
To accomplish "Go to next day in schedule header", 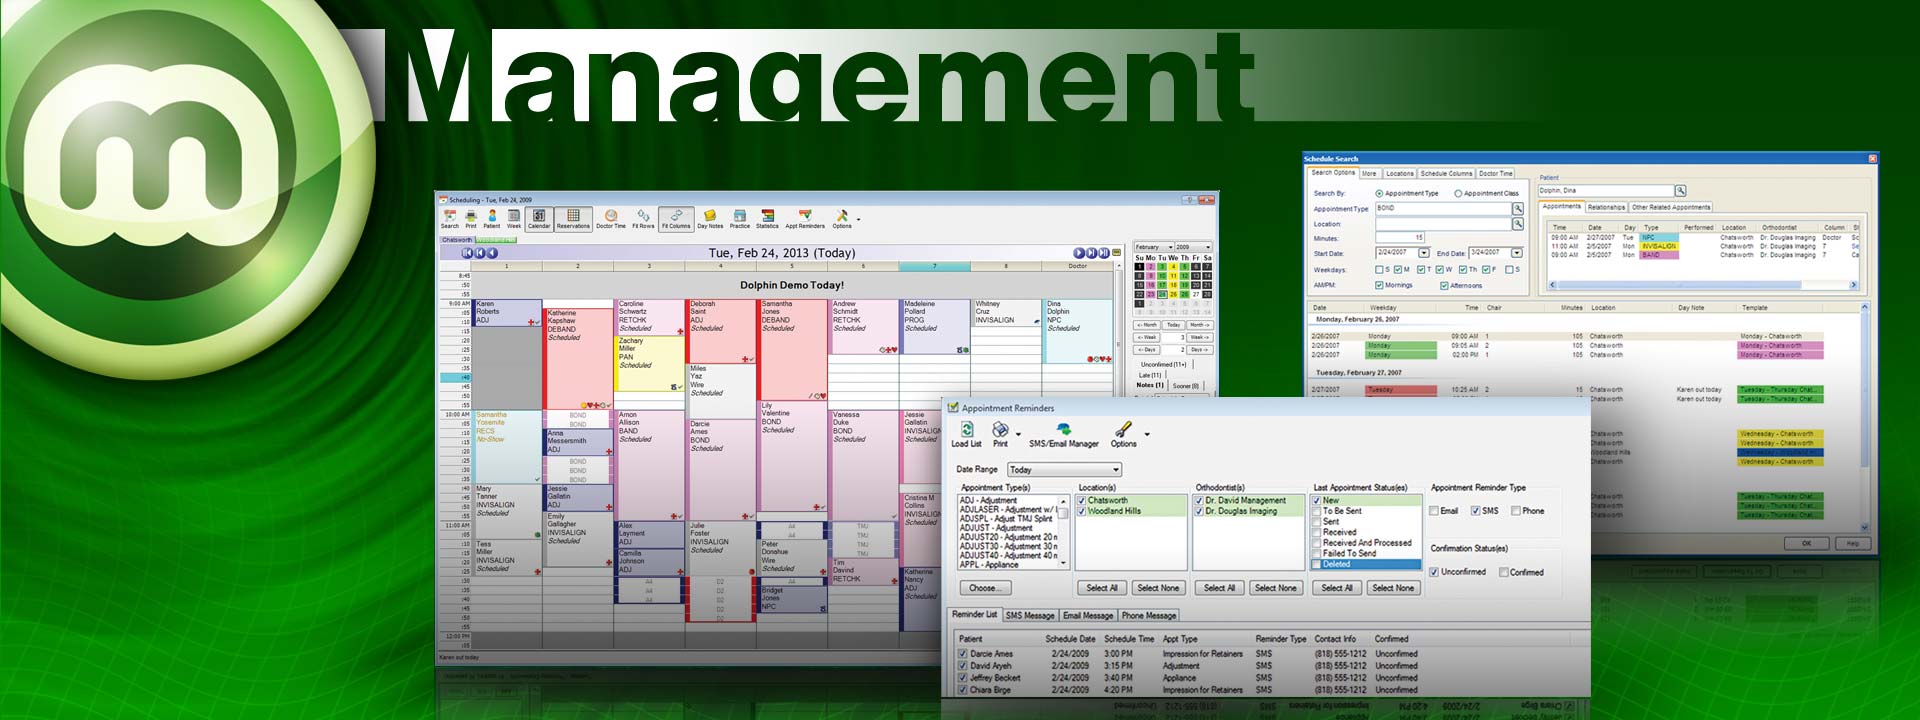I will pos(1079,253).
